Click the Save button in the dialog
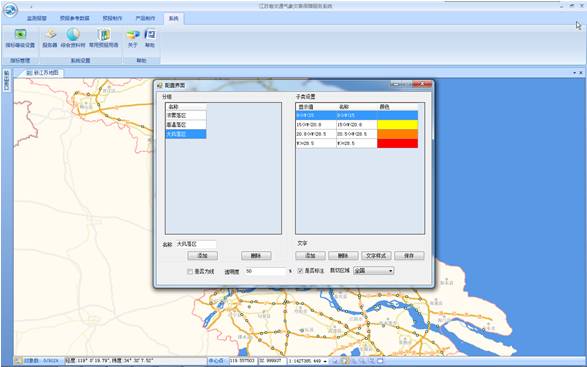The width and height of the screenshot is (587, 367). [409, 256]
